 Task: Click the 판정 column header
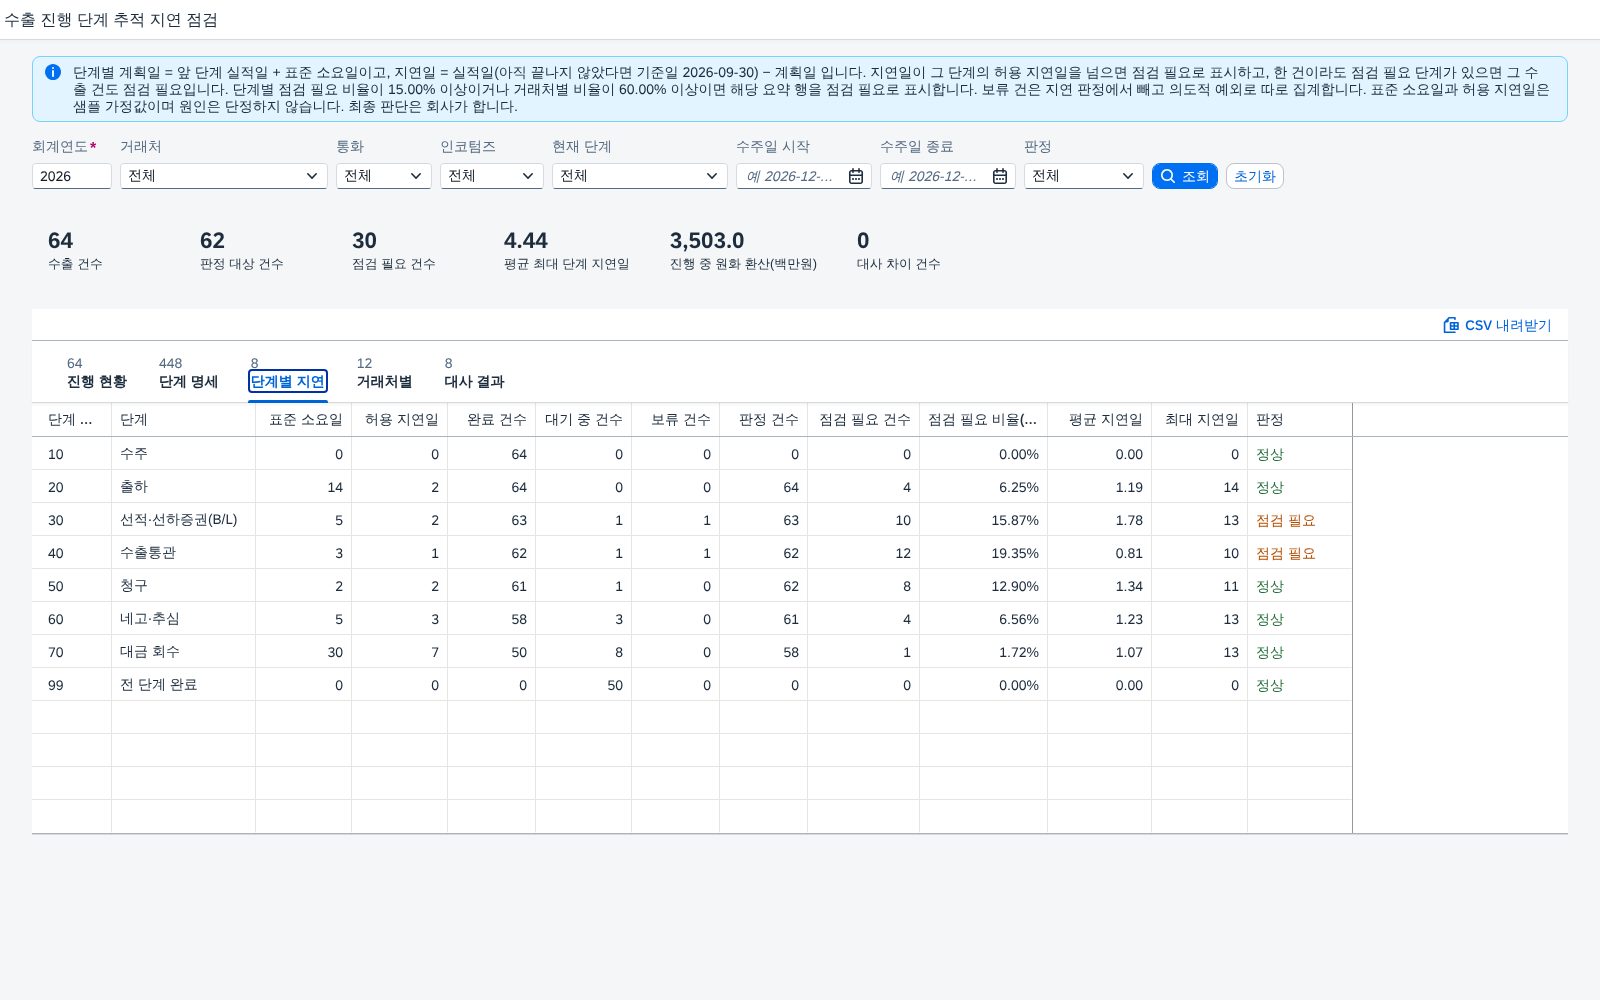pyautogui.click(x=1300, y=420)
